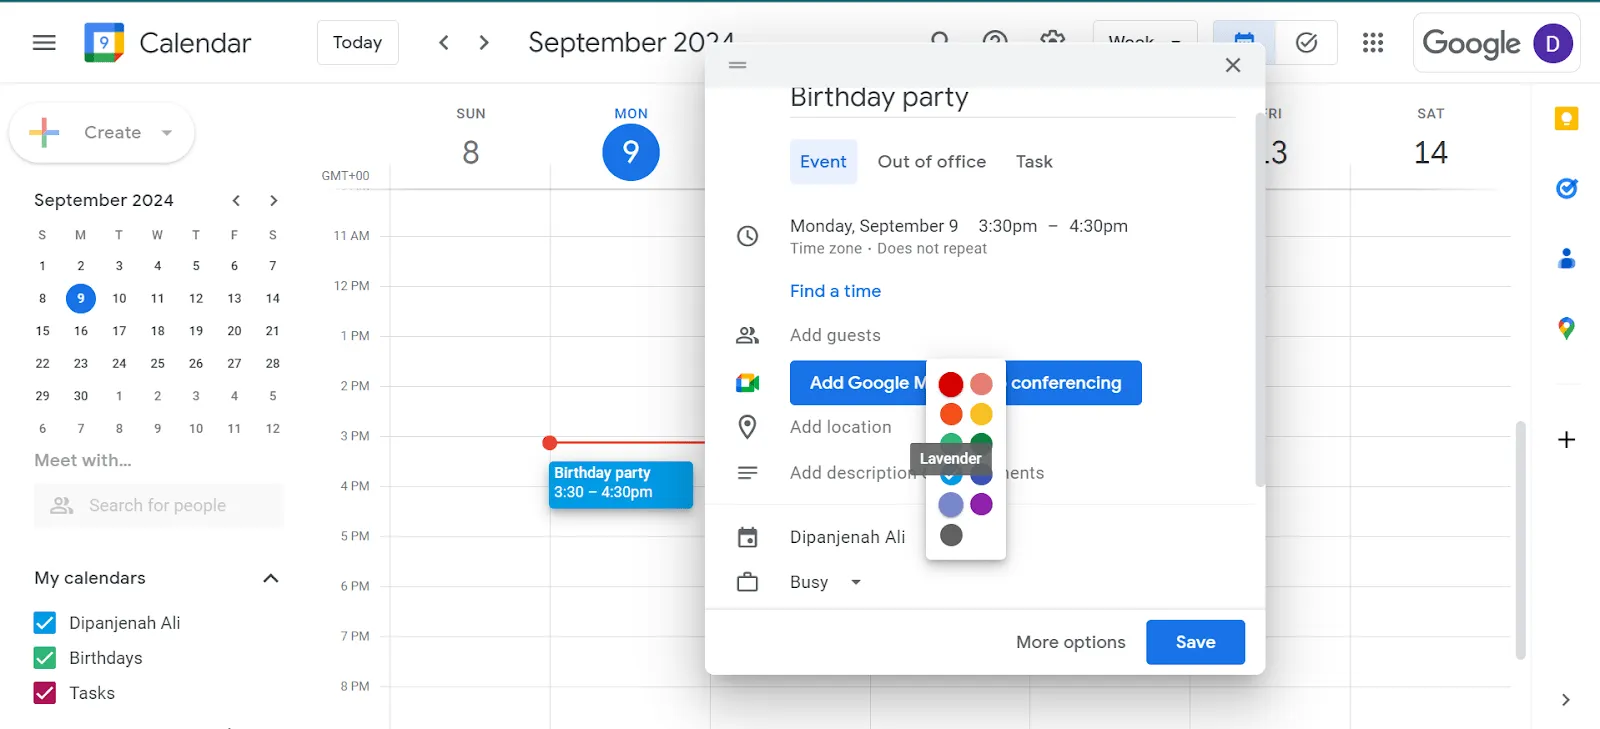
Task: Click the get add-ons plus icon
Action: (1566, 440)
